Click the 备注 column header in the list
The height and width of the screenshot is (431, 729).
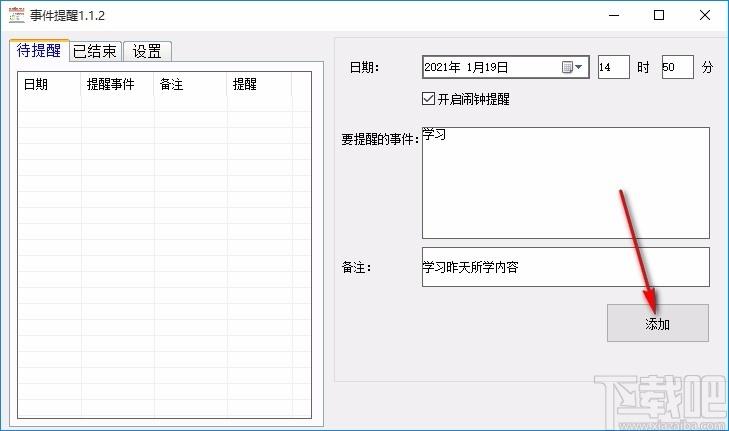pos(190,85)
